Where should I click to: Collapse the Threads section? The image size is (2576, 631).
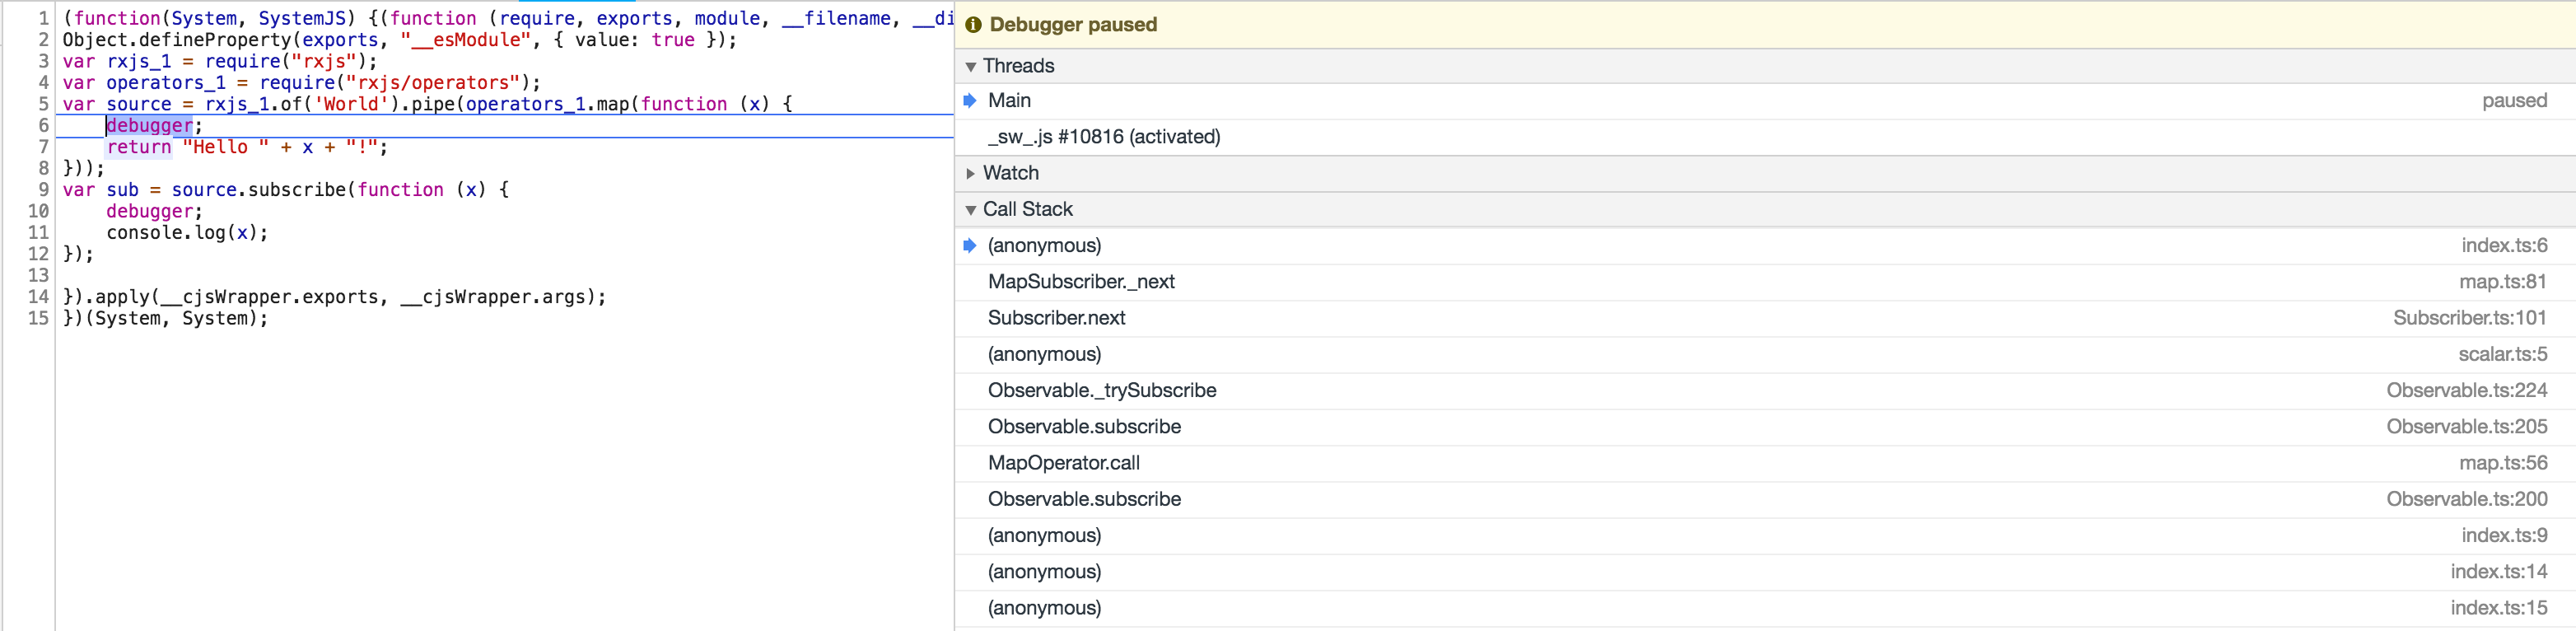click(970, 67)
